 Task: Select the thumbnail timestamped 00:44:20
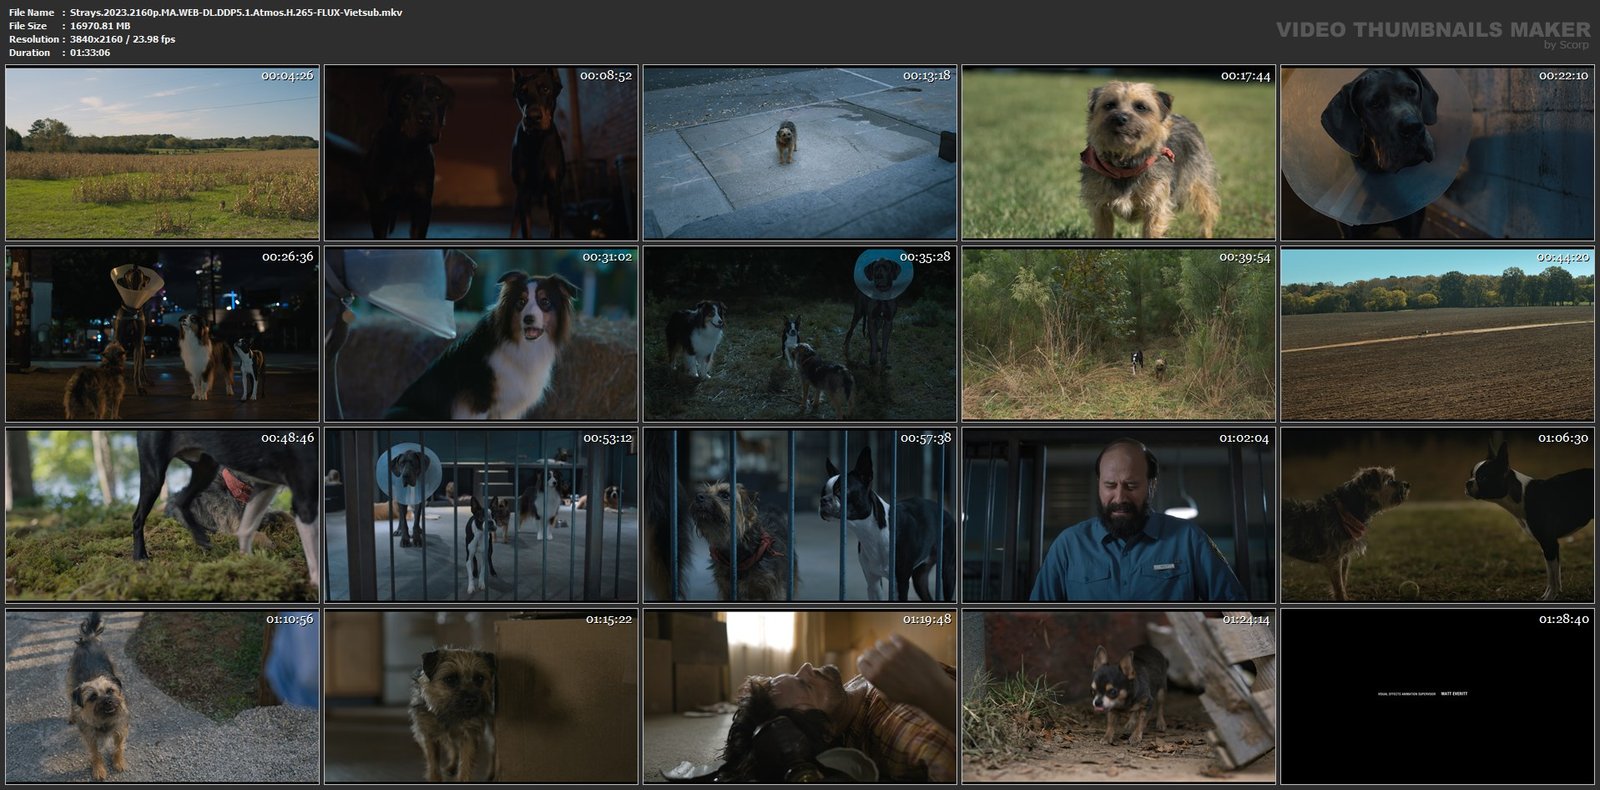[x=1438, y=334]
